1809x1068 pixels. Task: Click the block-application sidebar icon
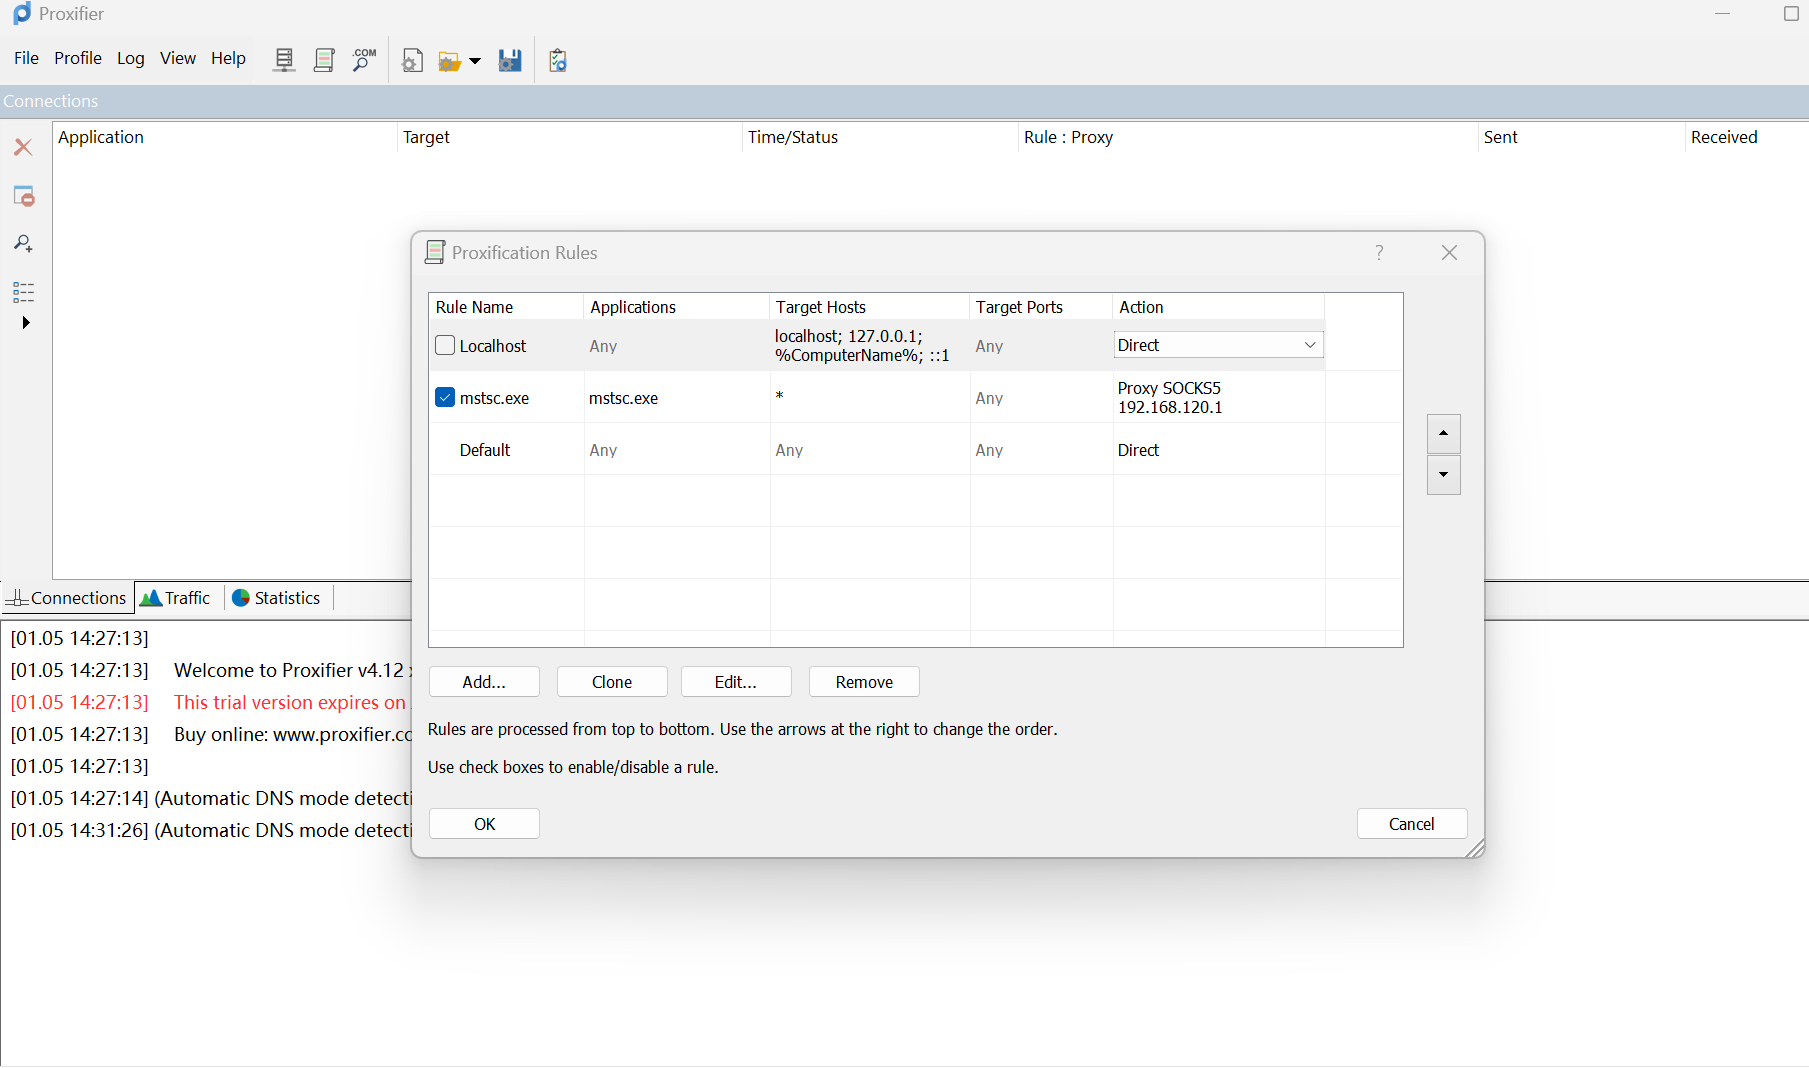click(x=23, y=196)
